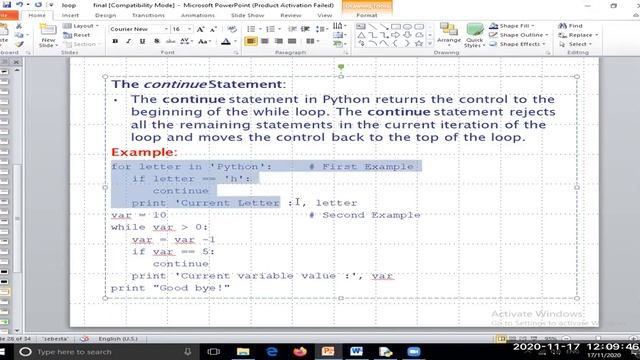
Task: Select the text box shape
Action: click(361, 26)
